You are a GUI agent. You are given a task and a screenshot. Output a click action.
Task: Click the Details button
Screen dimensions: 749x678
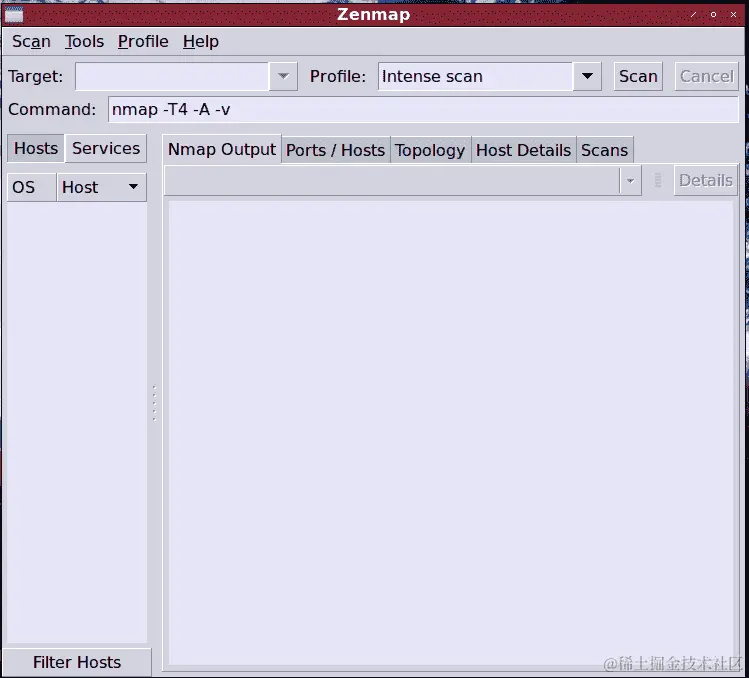click(706, 180)
